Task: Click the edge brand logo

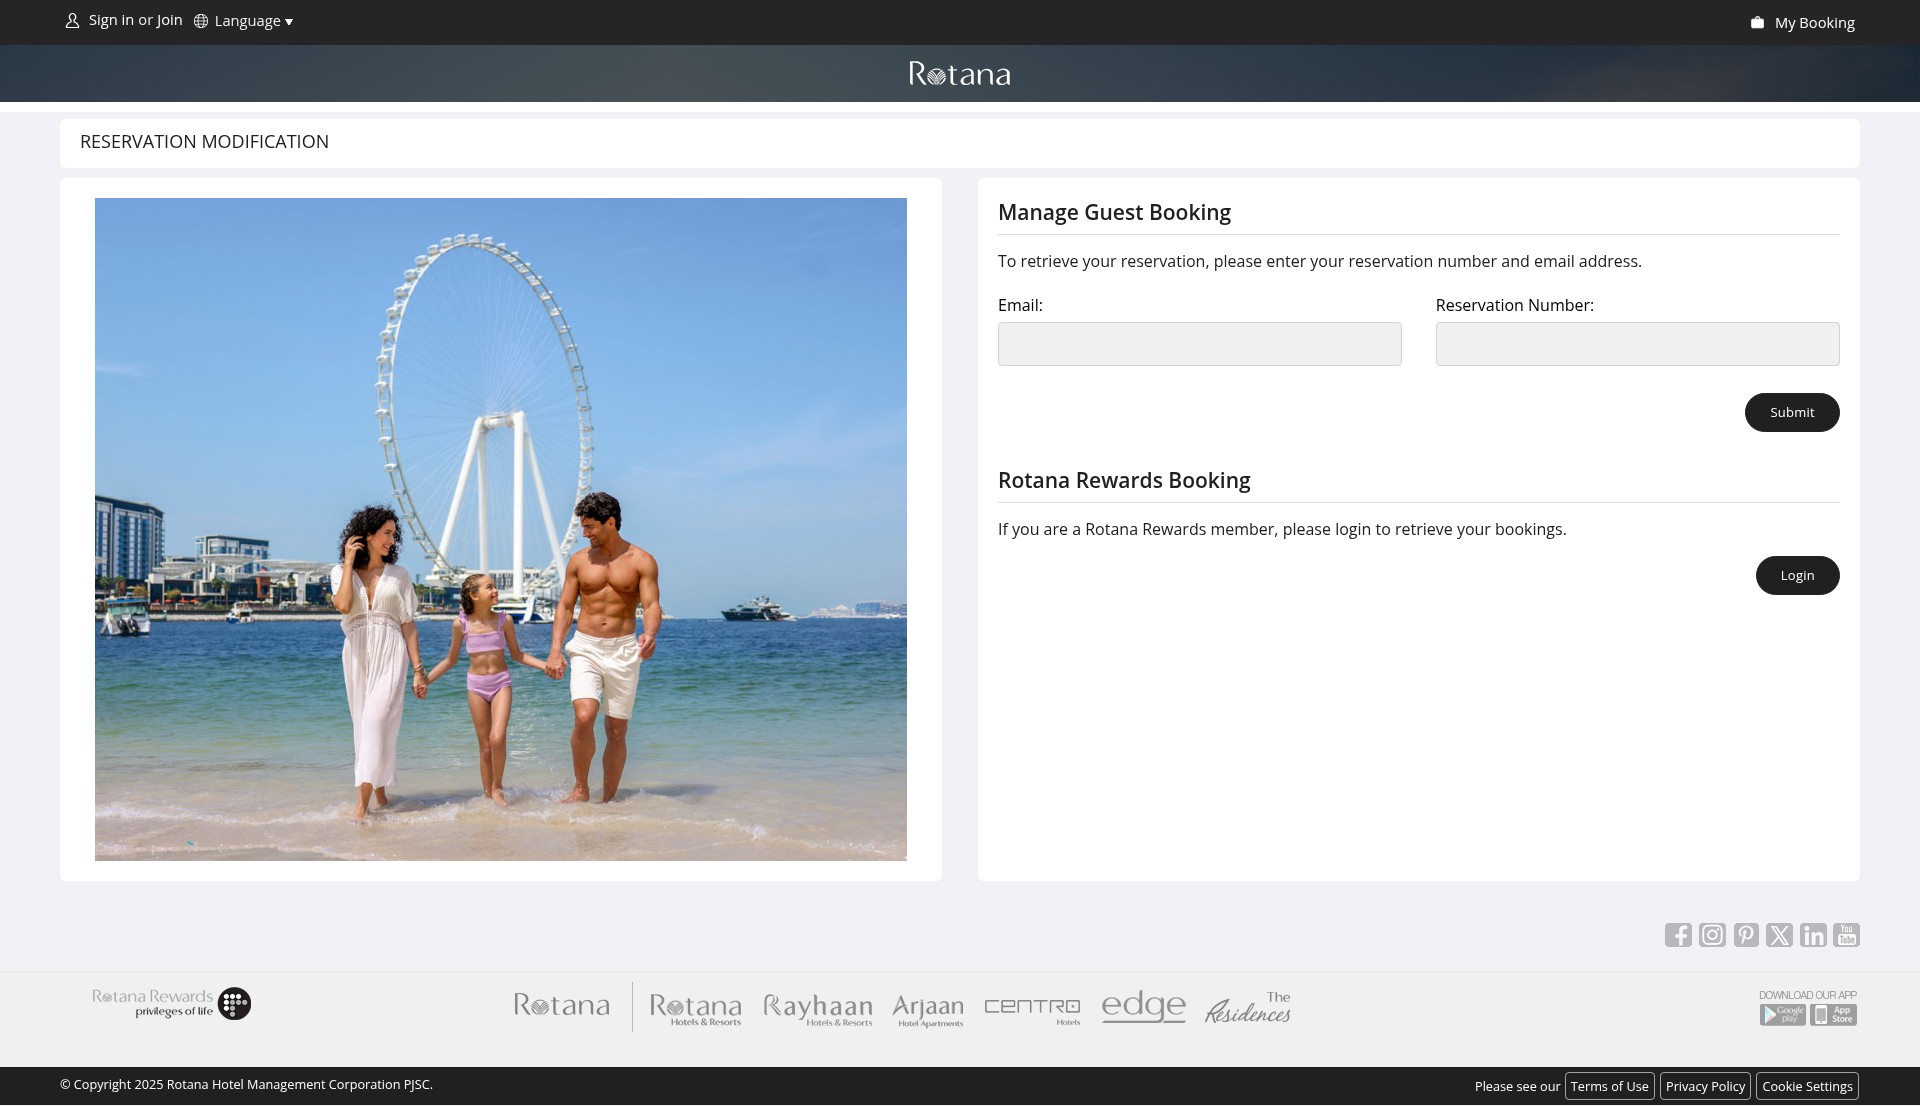Action: pyautogui.click(x=1143, y=1006)
